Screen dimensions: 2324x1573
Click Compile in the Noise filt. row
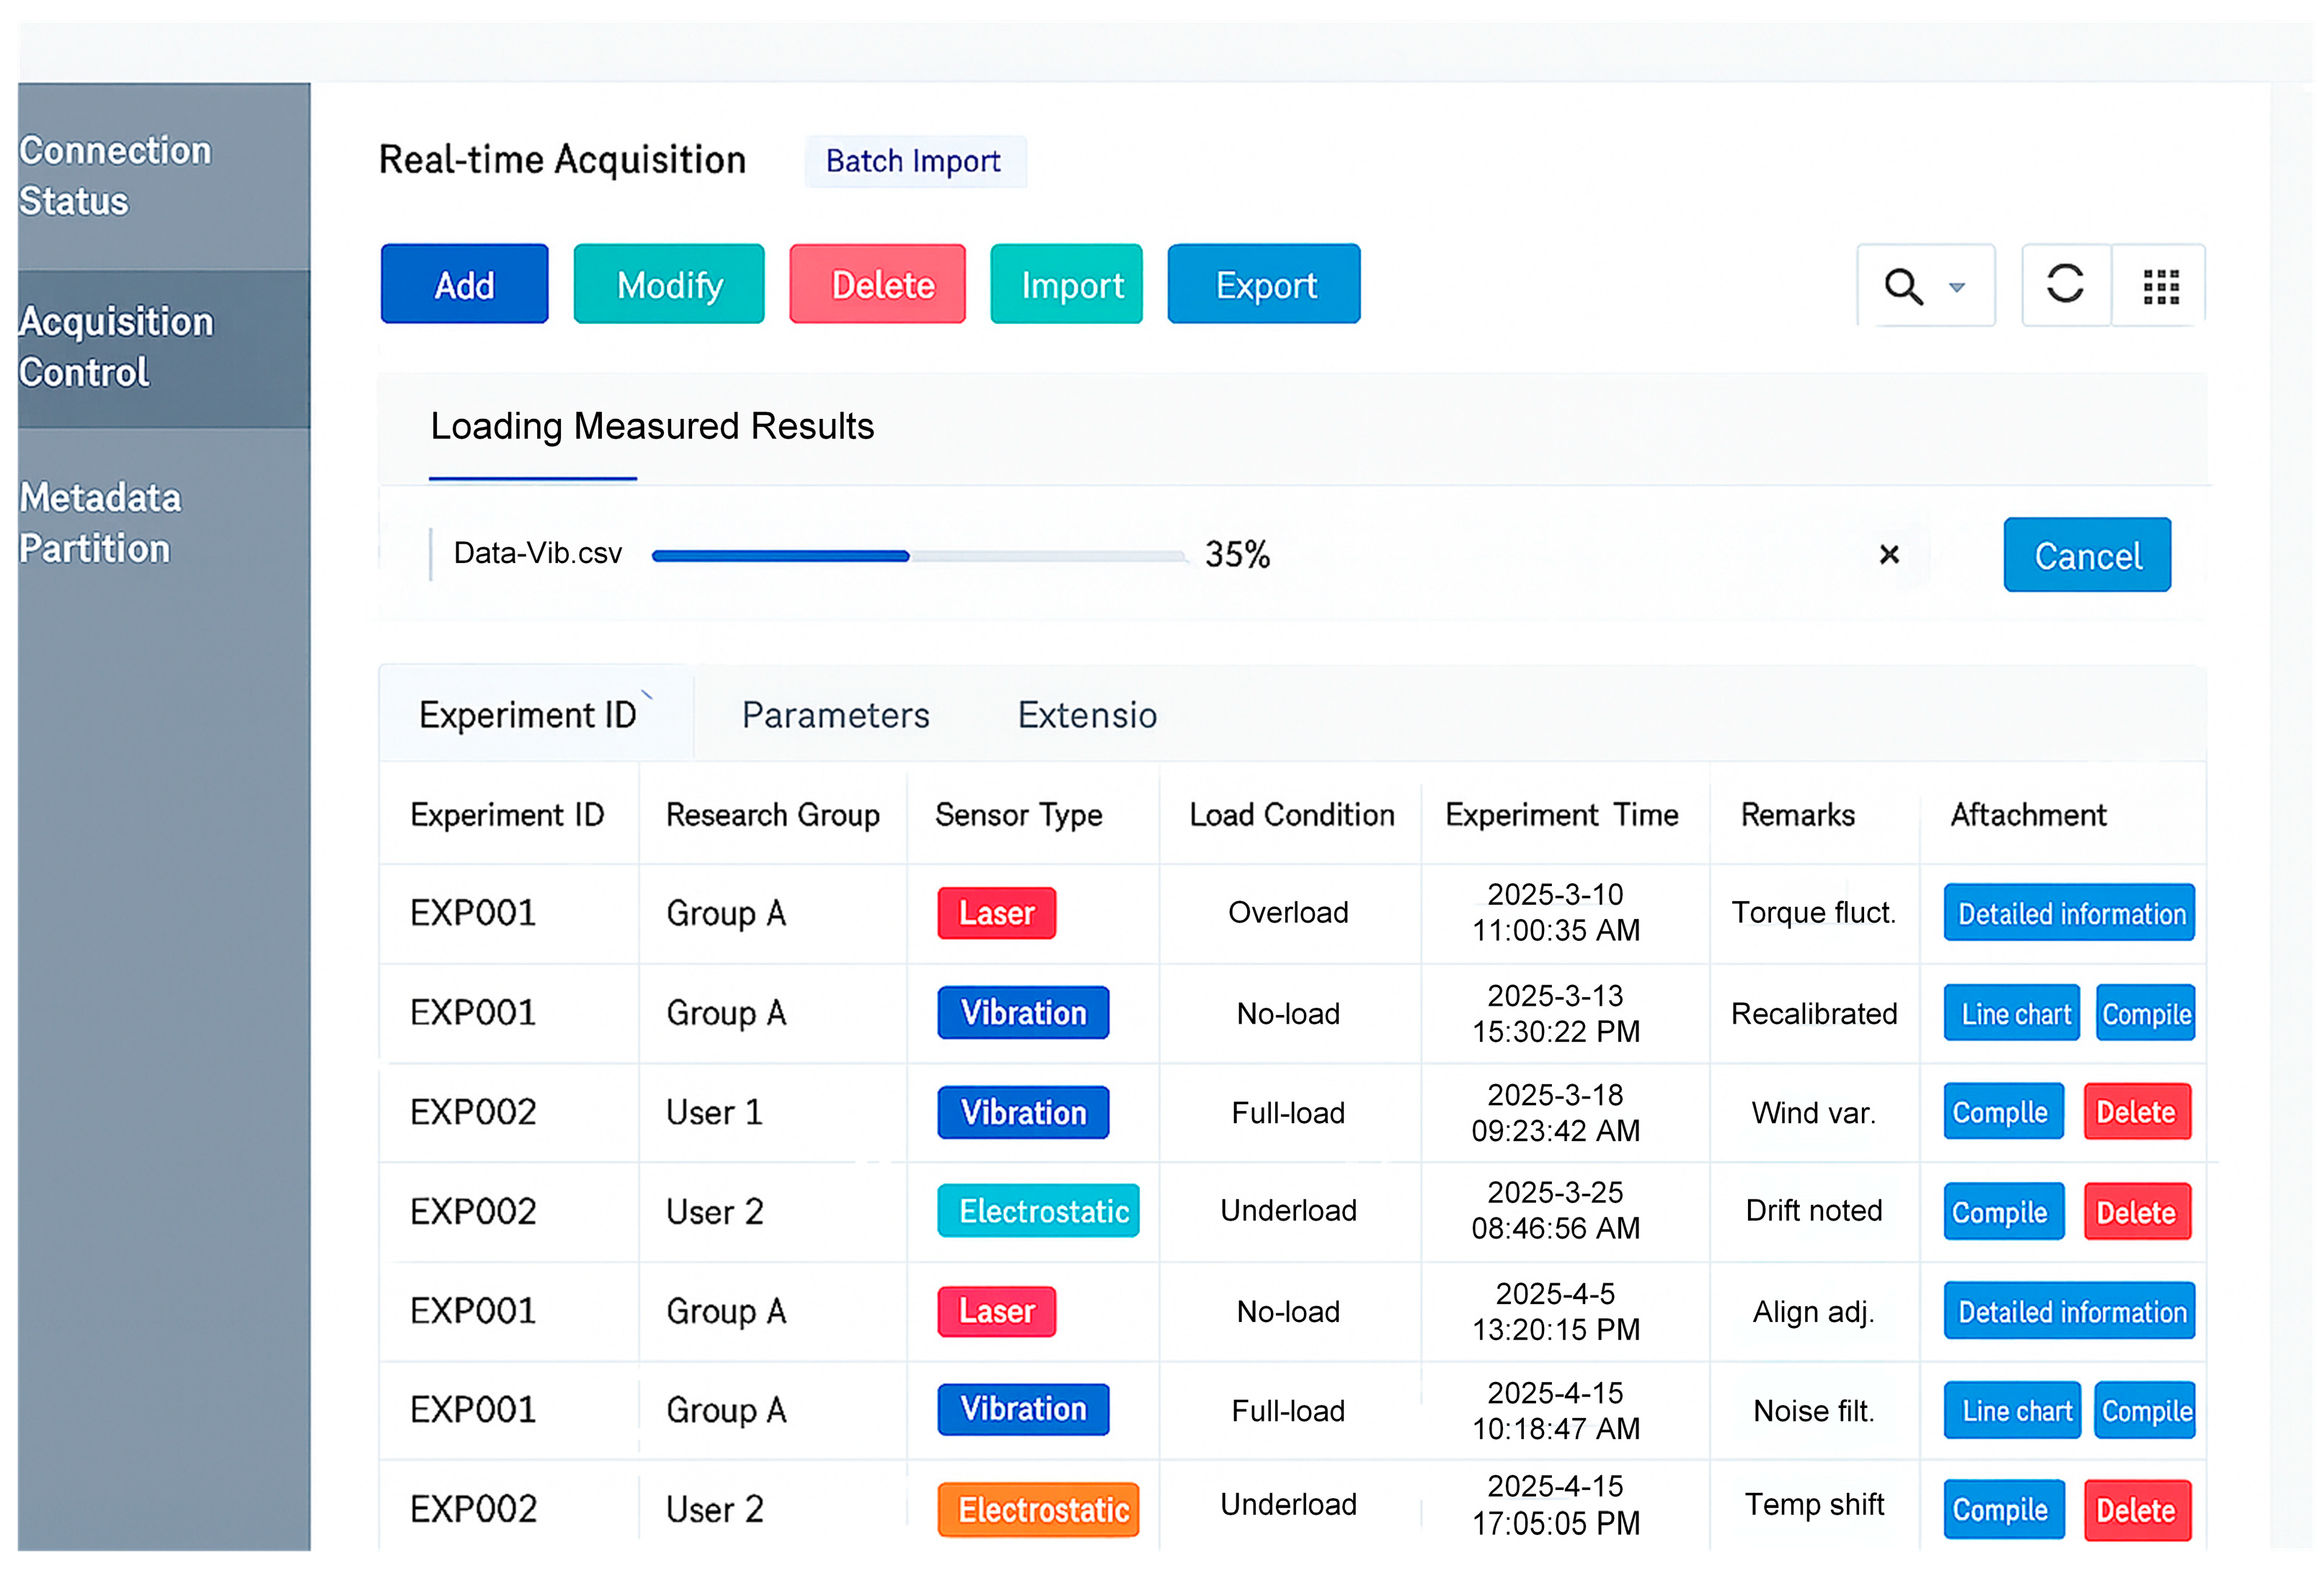tap(2145, 1410)
